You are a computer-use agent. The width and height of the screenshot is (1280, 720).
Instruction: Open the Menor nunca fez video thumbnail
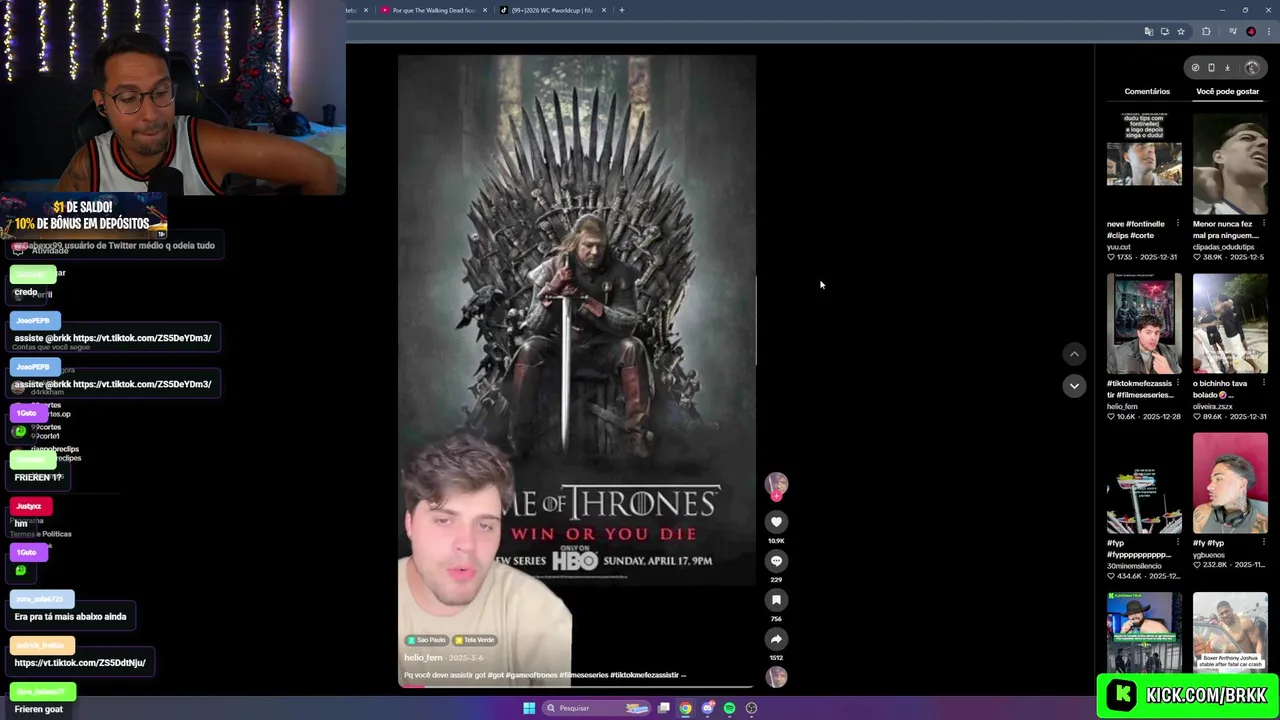(1230, 163)
